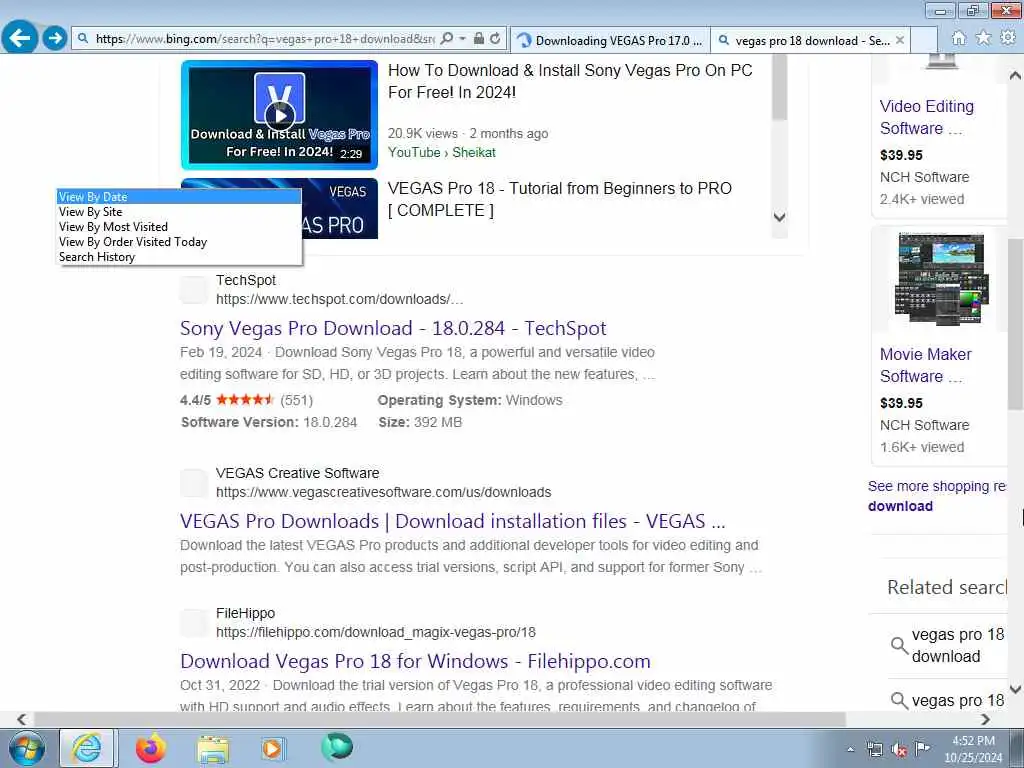Click the network icon in the system tray
Viewport: 1024px width, 768px height.
(x=874, y=750)
